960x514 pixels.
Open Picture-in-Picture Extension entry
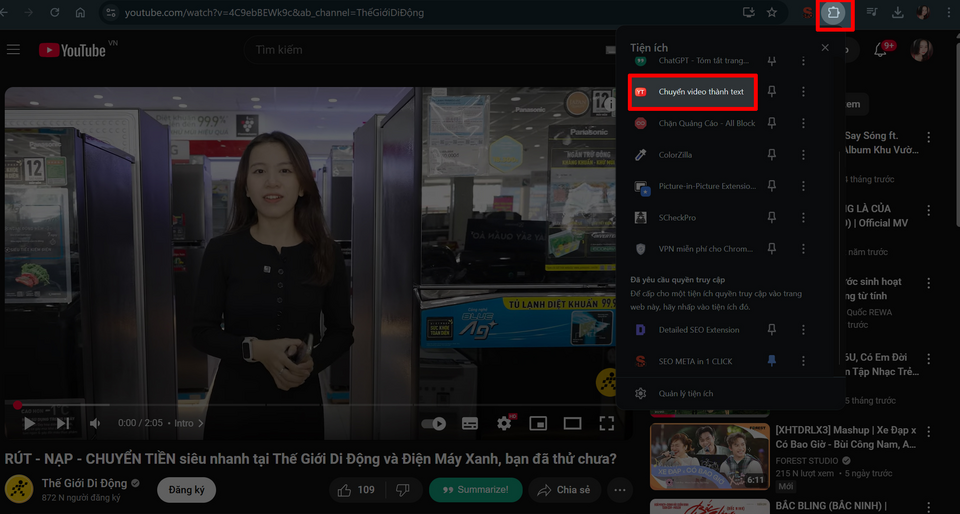pos(694,186)
